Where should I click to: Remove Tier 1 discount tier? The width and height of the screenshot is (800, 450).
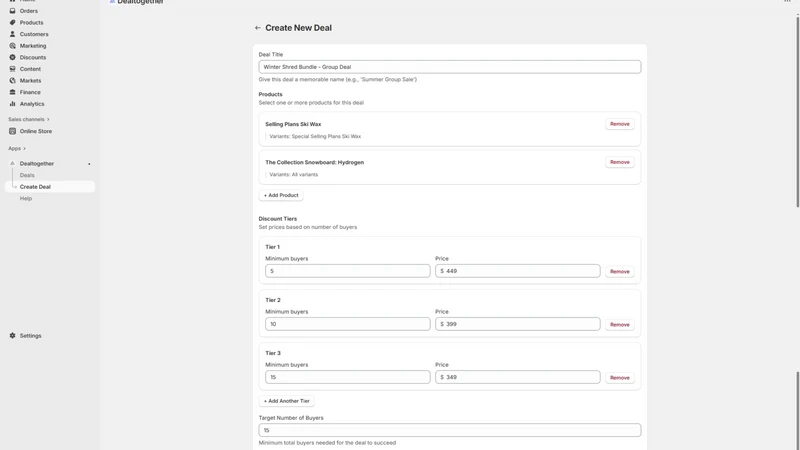coord(619,271)
